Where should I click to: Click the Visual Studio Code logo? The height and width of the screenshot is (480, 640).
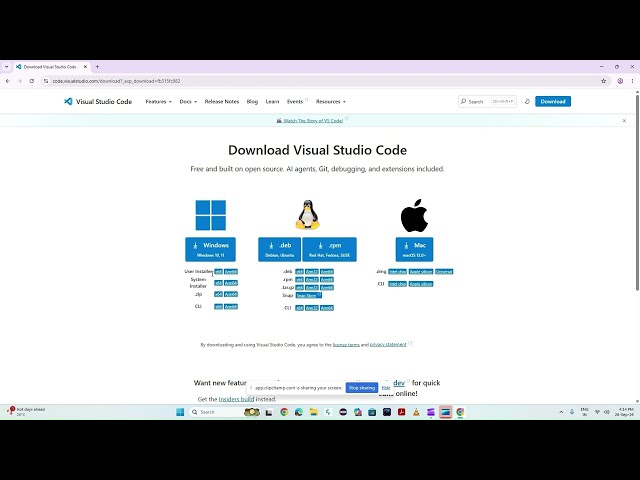(x=98, y=102)
